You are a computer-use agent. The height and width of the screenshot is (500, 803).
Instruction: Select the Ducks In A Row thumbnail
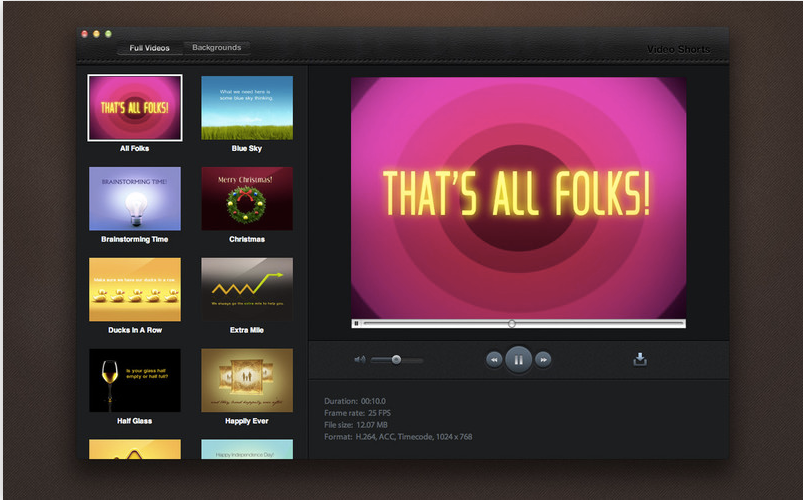click(x=135, y=289)
